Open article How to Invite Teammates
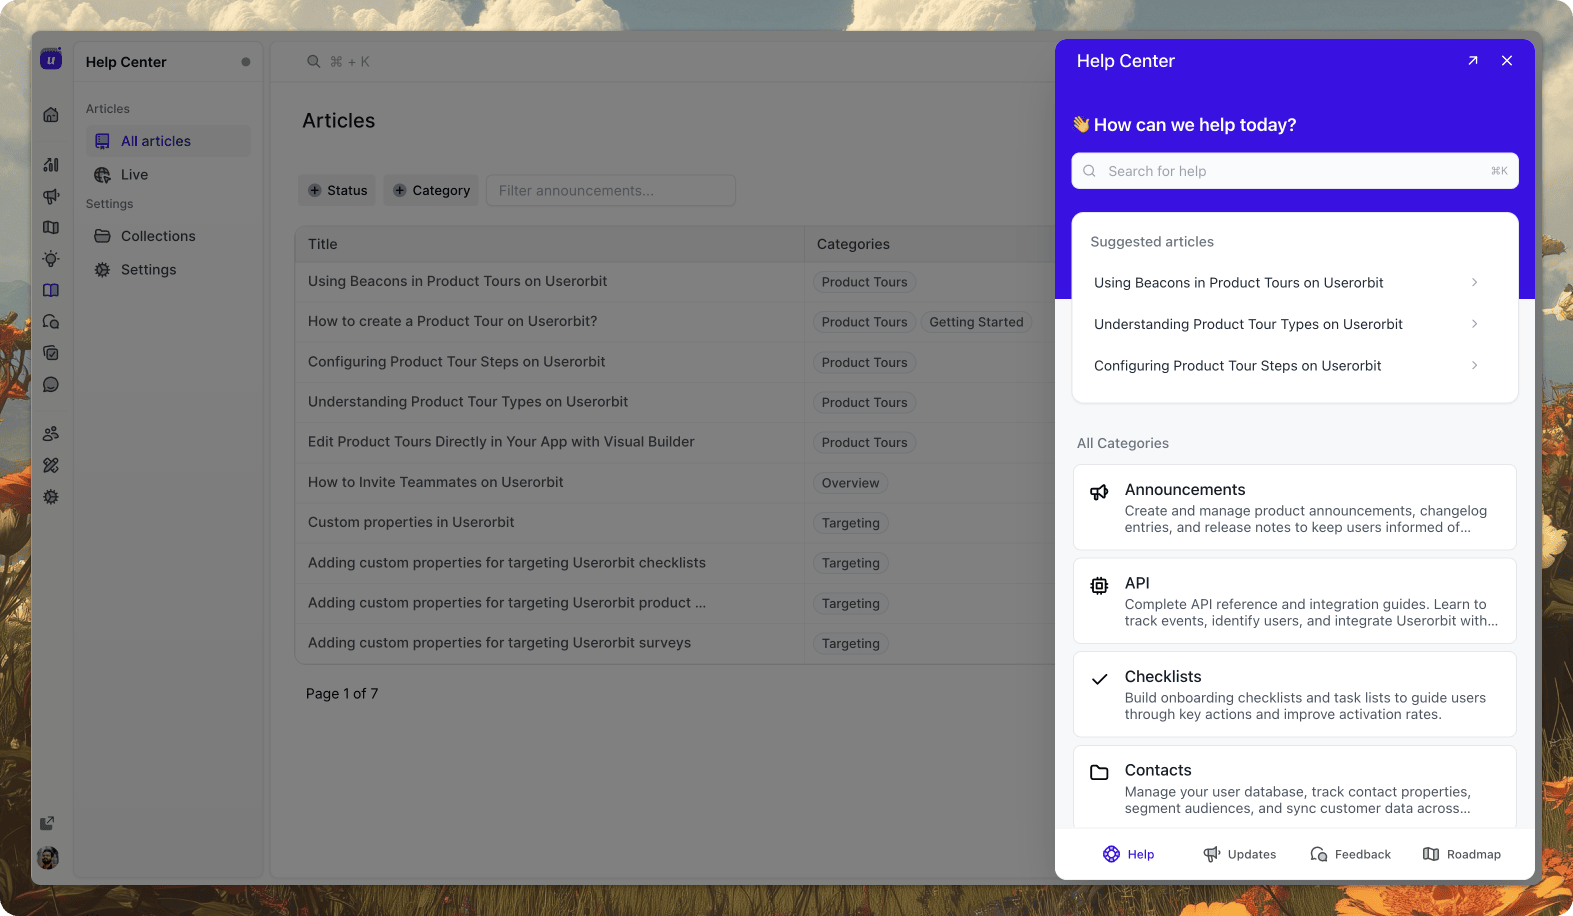Screen dimensions: 1573x916 pyautogui.click(x=436, y=482)
